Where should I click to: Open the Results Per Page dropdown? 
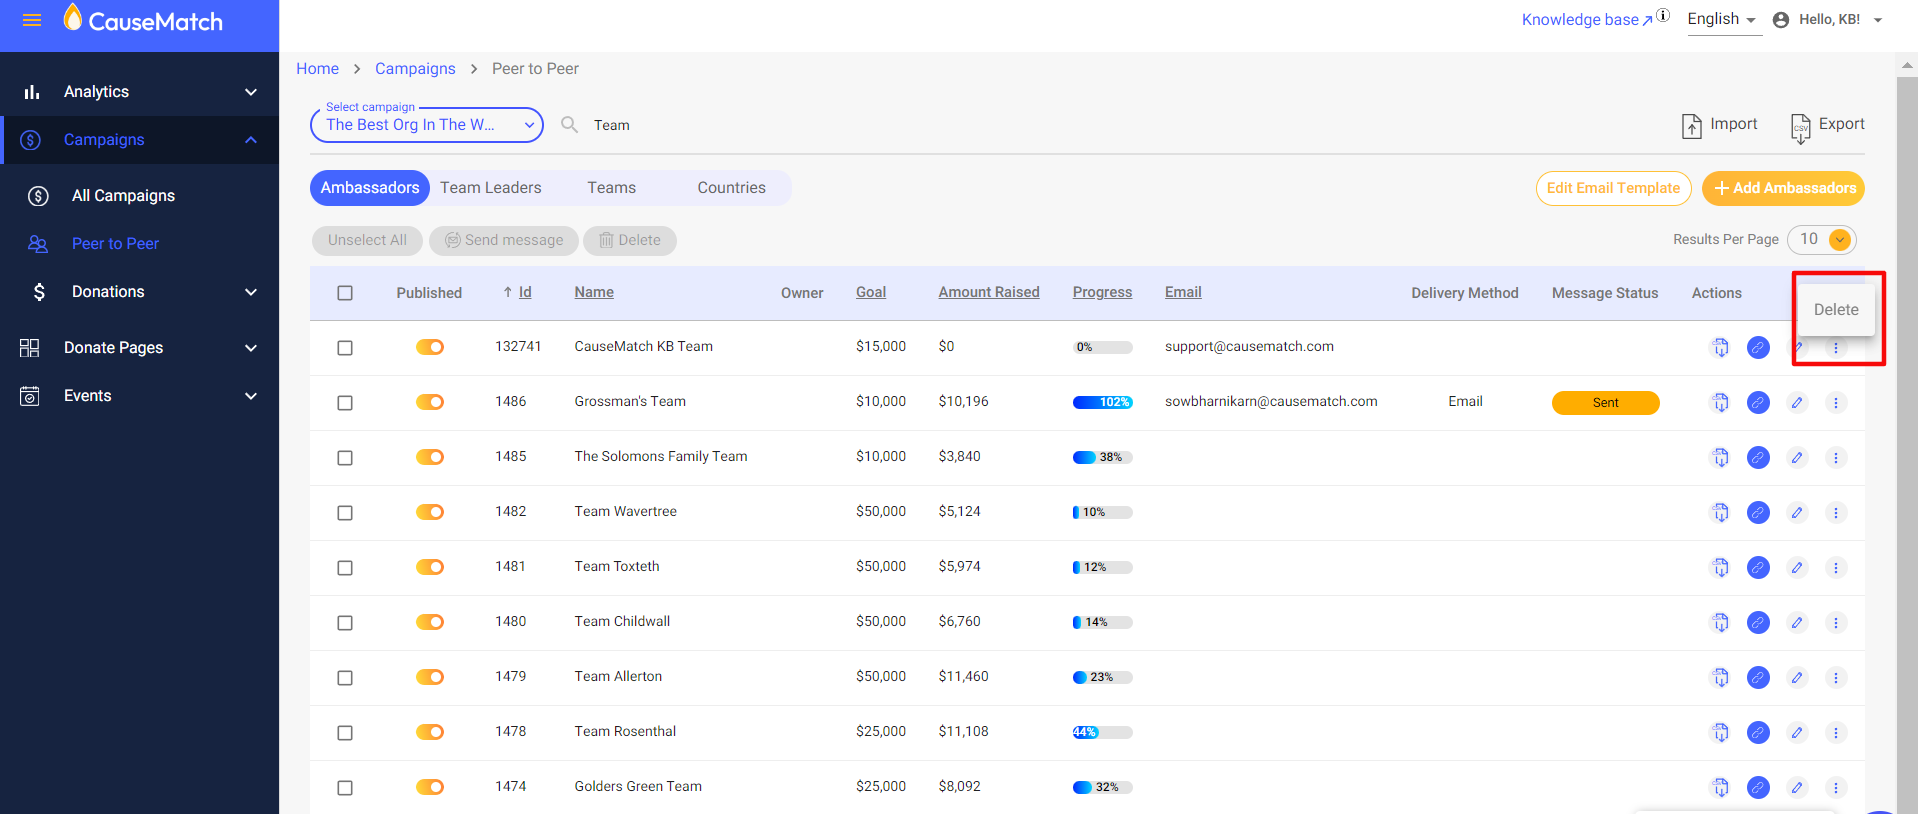[x=1821, y=239]
